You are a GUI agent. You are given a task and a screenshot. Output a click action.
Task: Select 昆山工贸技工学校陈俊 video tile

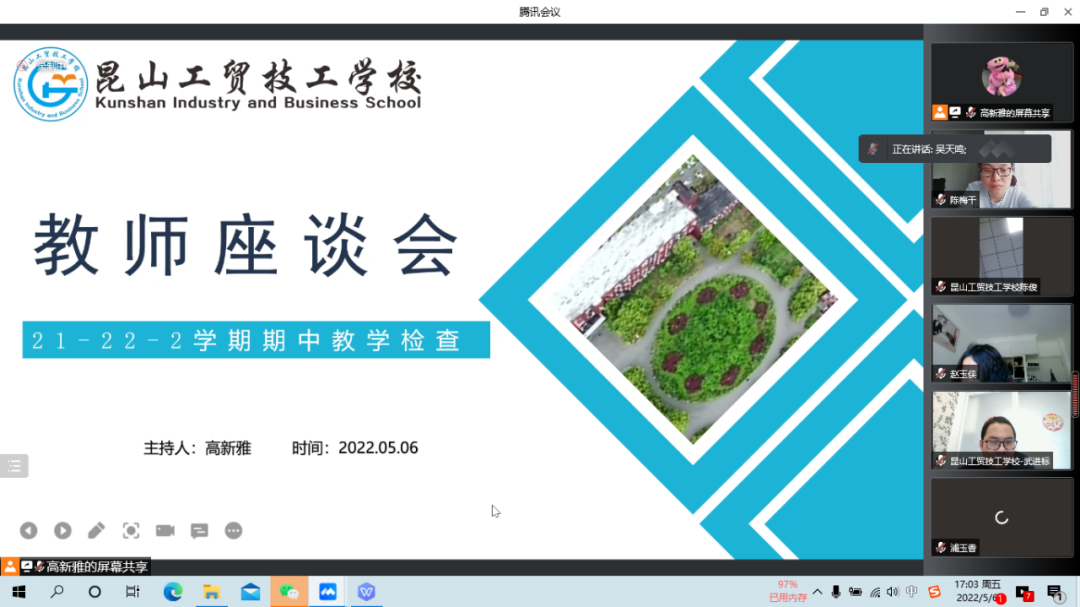(x=1001, y=256)
